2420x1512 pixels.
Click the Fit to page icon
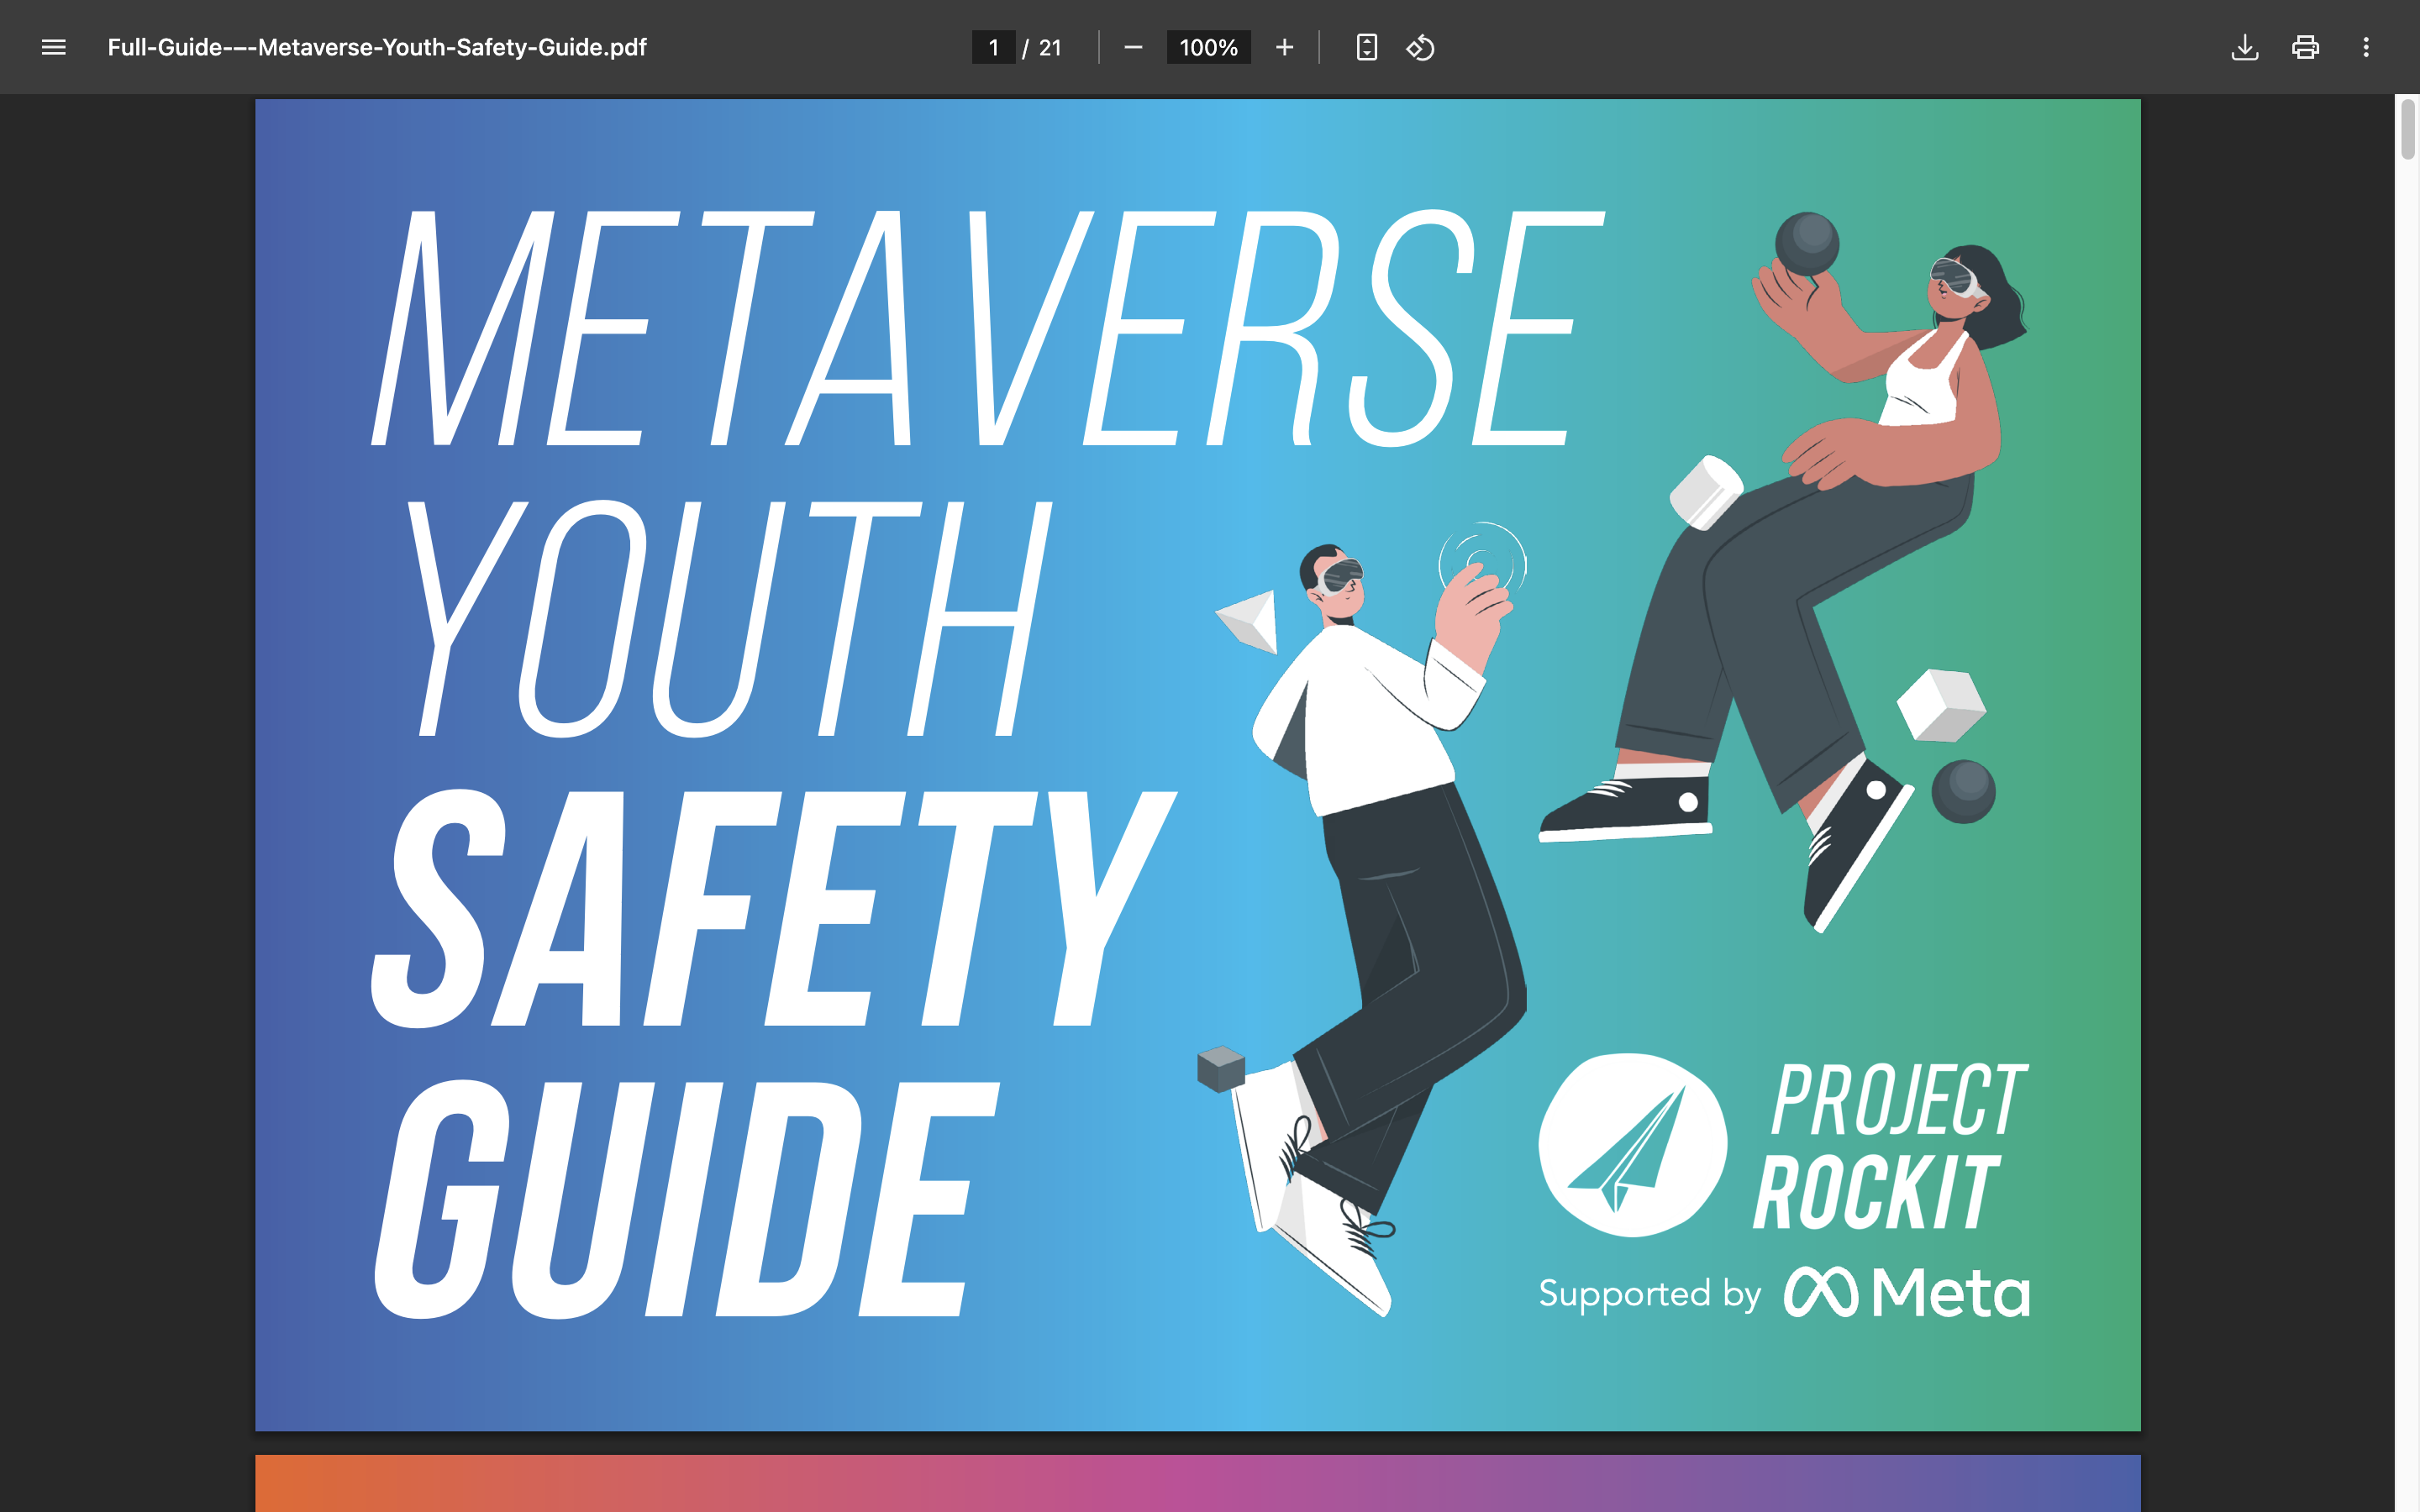point(1366,47)
